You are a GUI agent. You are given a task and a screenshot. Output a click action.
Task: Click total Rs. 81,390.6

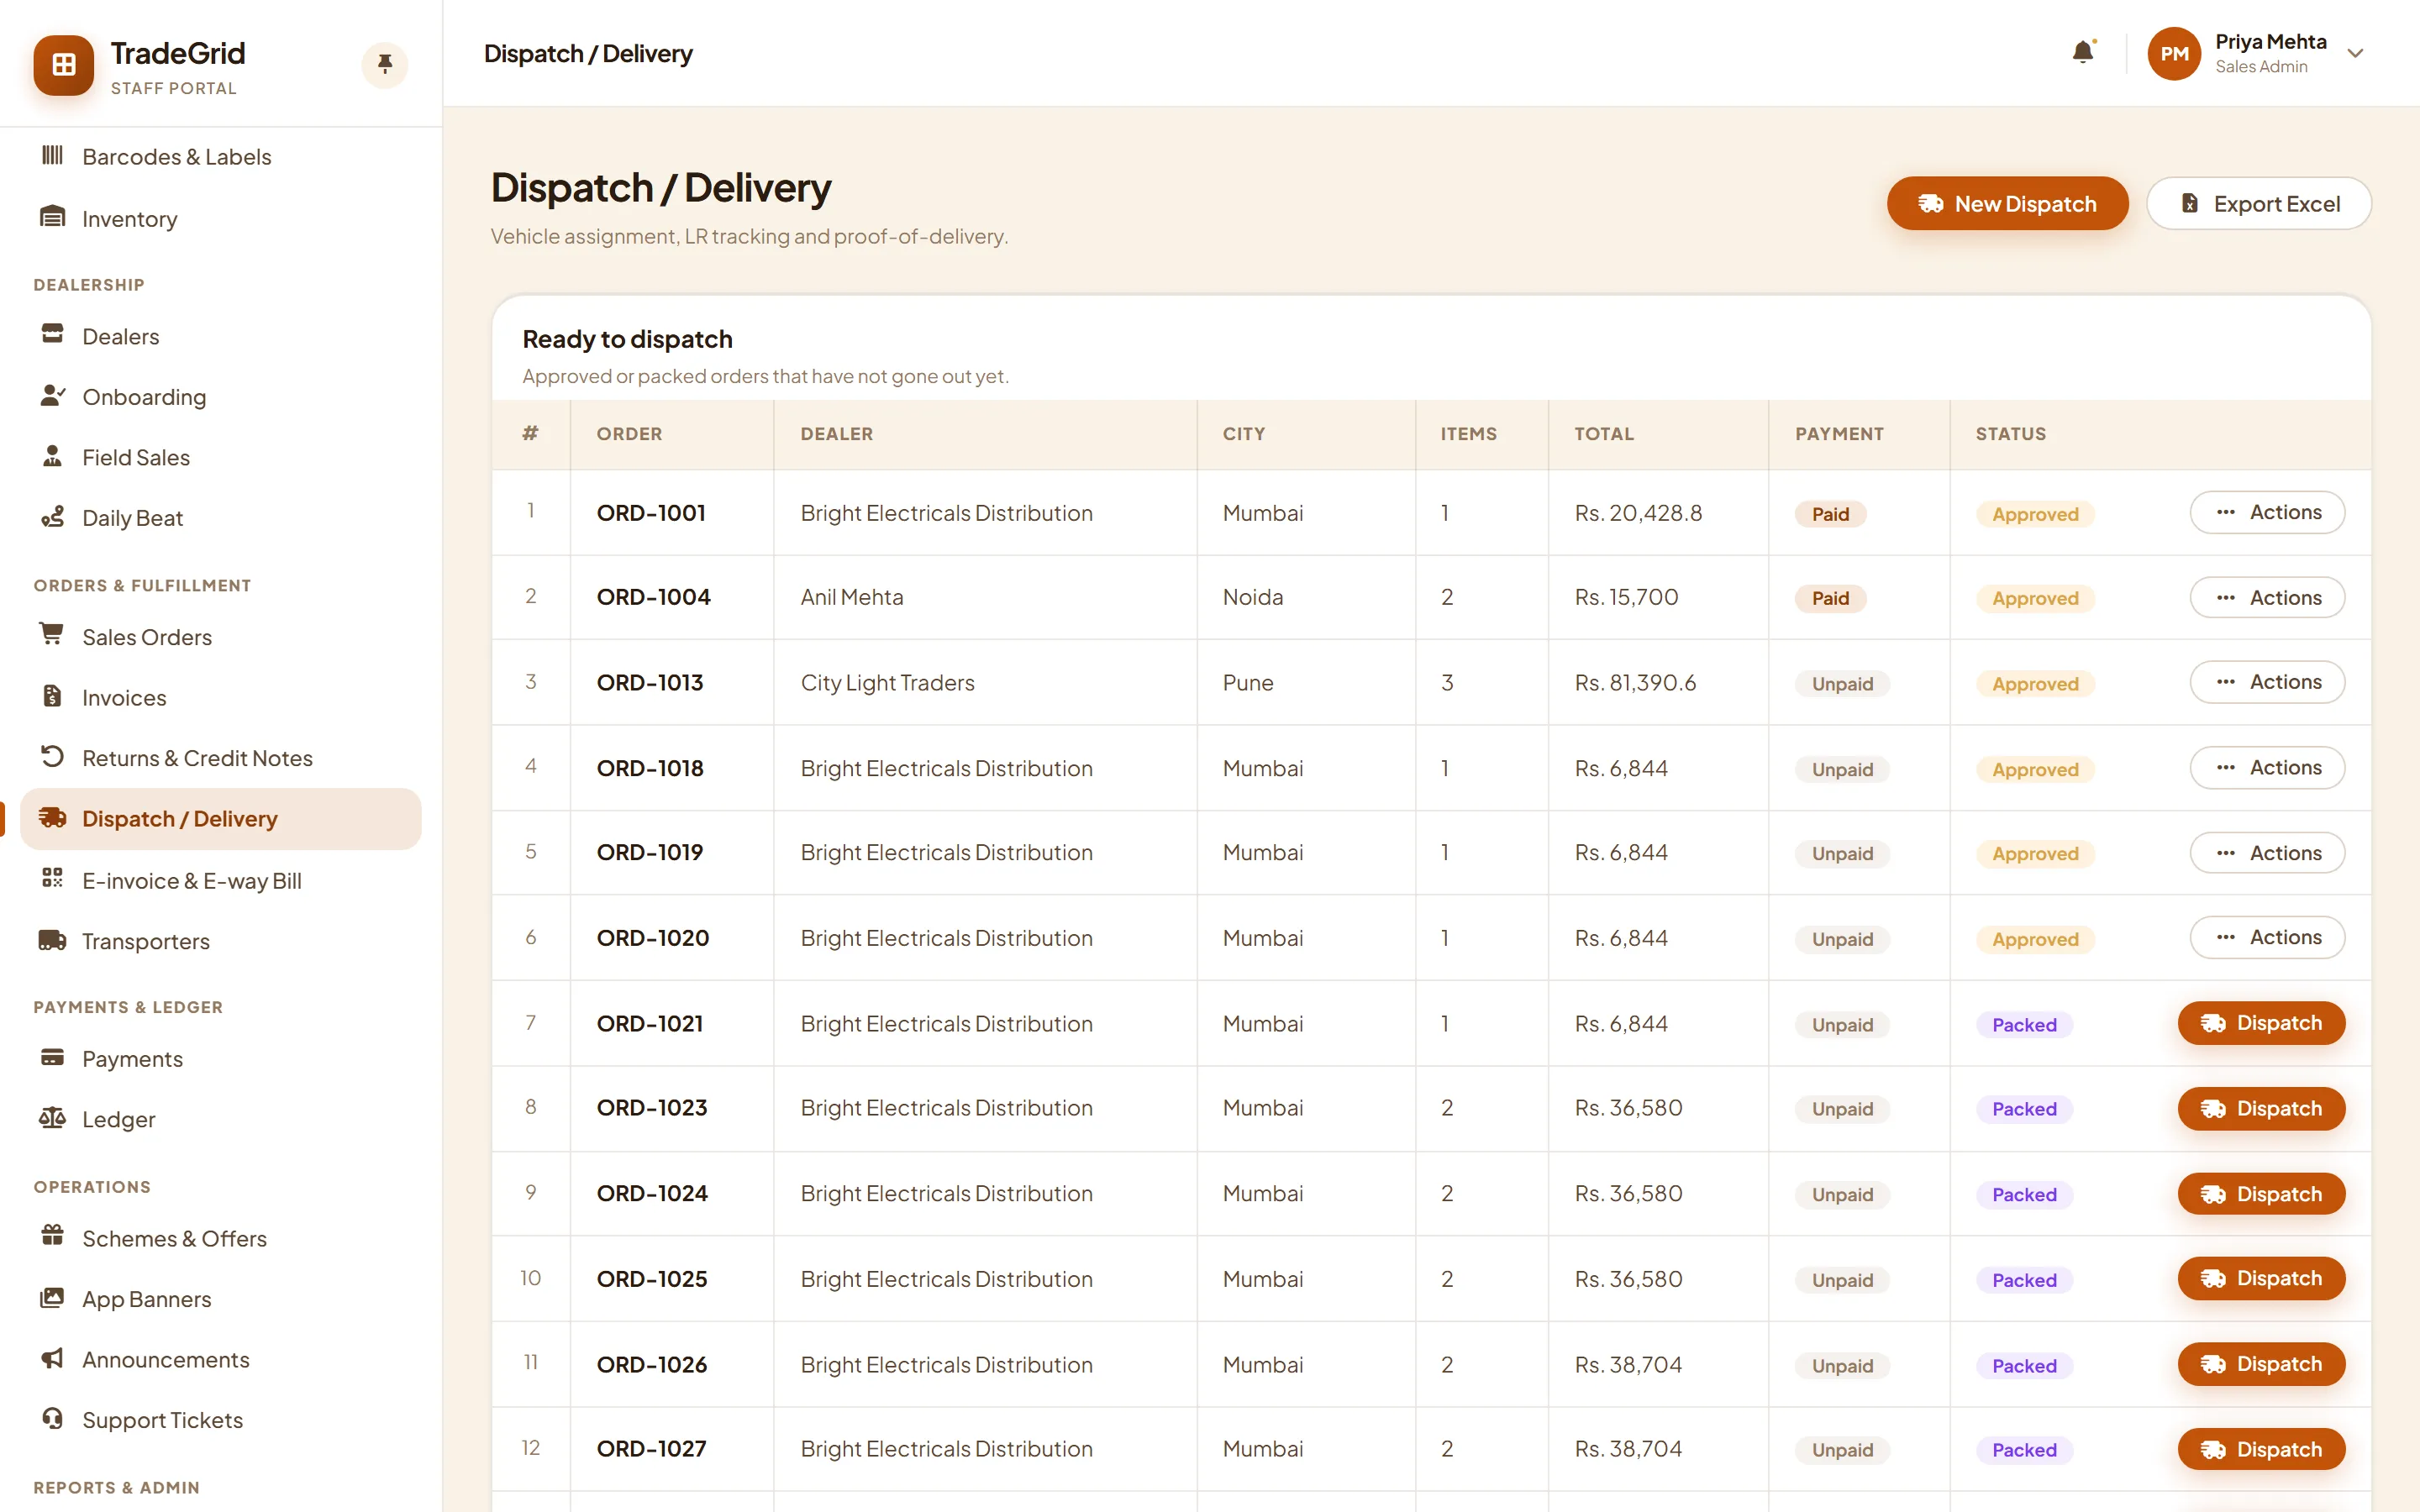click(x=1635, y=683)
